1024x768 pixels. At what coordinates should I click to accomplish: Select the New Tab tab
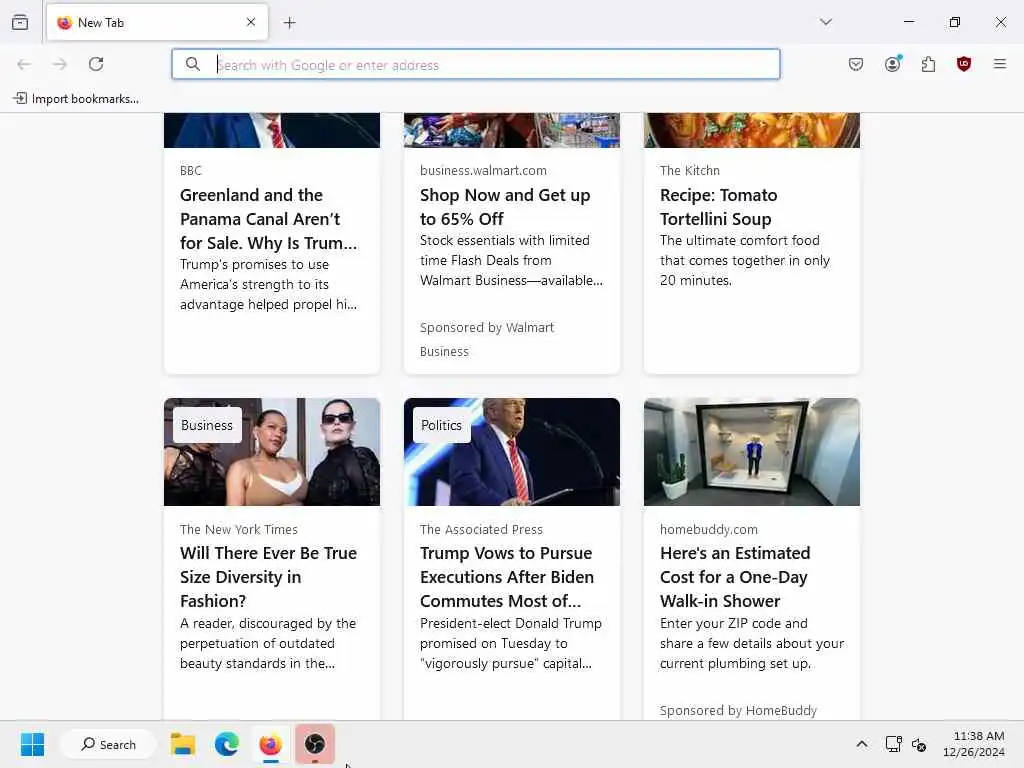click(157, 23)
